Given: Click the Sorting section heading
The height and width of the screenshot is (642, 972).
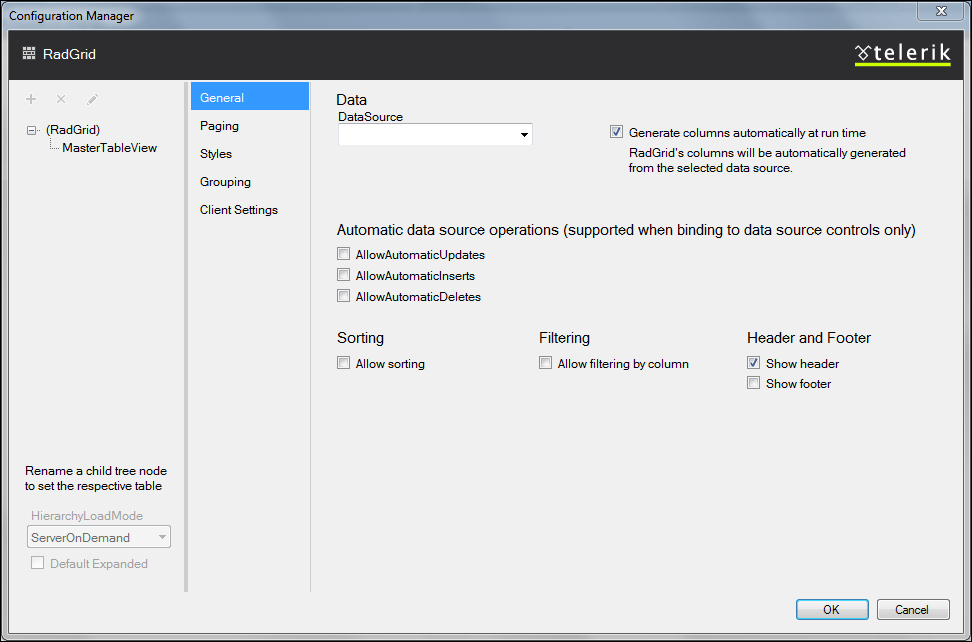Looking at the screenshot, I should point(360,338).
